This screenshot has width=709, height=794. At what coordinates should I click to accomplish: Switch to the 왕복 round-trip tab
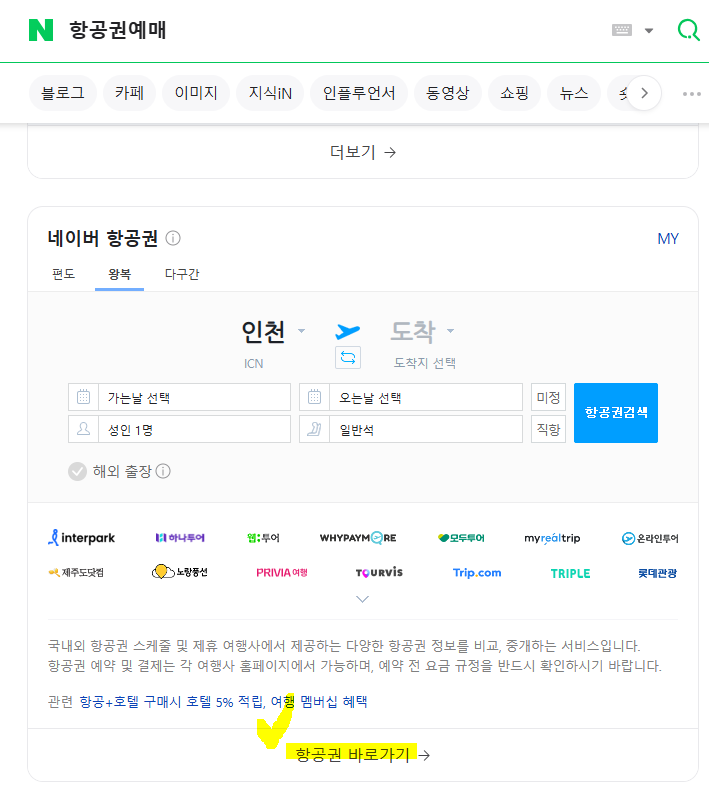coord(120,274)
